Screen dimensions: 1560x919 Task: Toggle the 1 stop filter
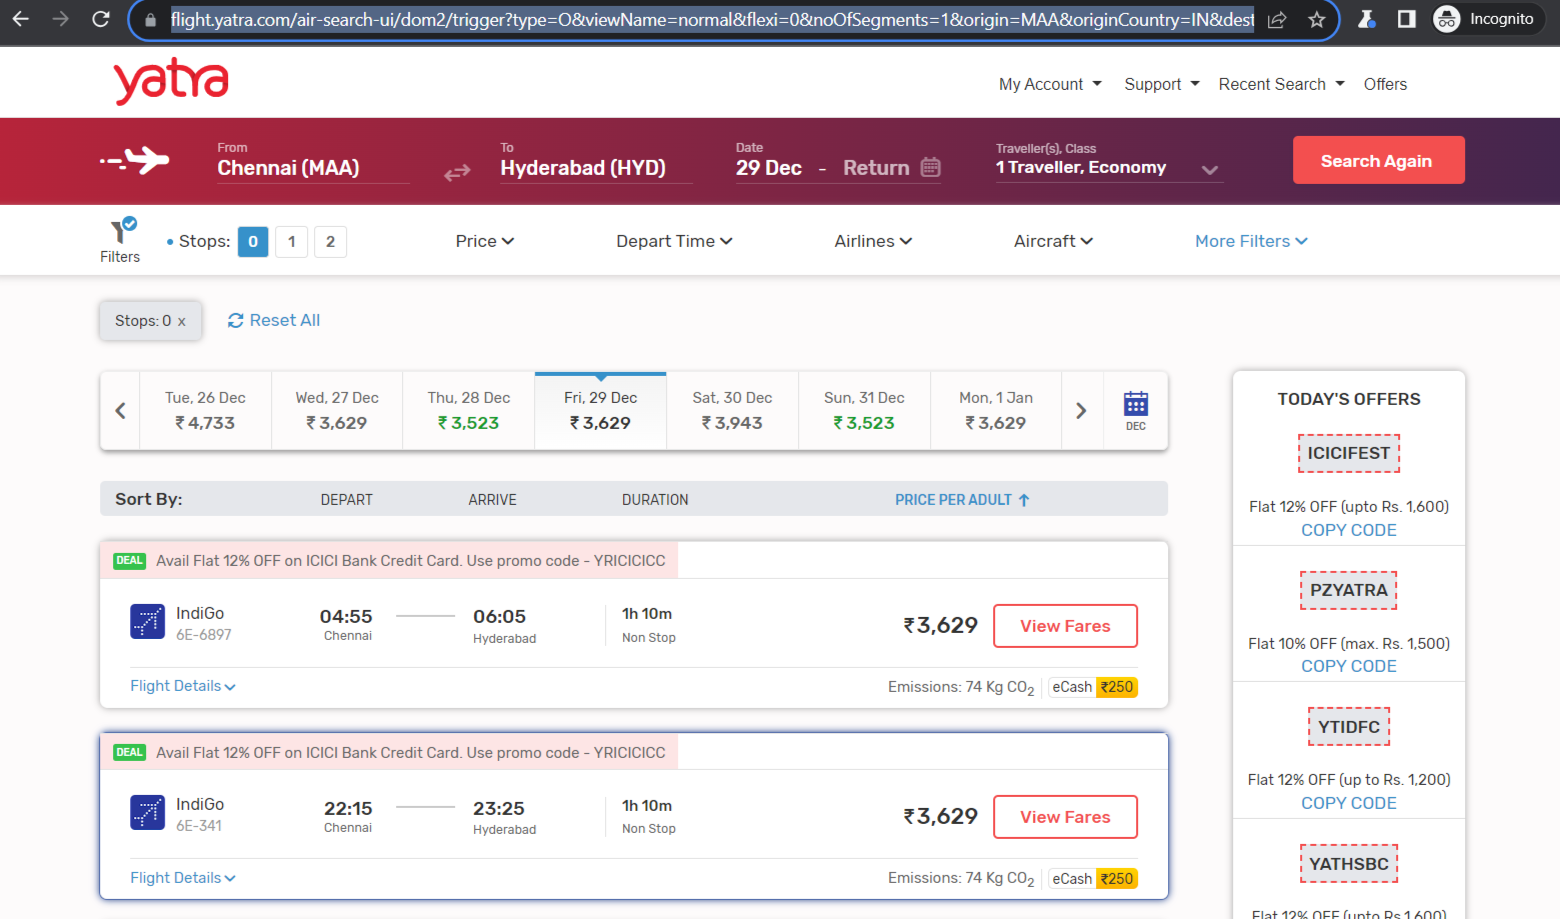tap(291, 241)
